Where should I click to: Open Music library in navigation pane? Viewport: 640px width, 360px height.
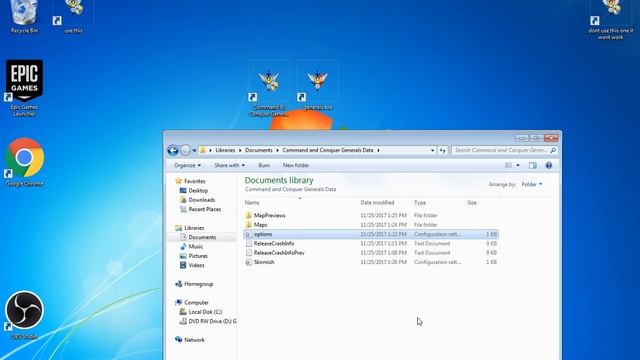pyautogui.click(x=191, y=247)
